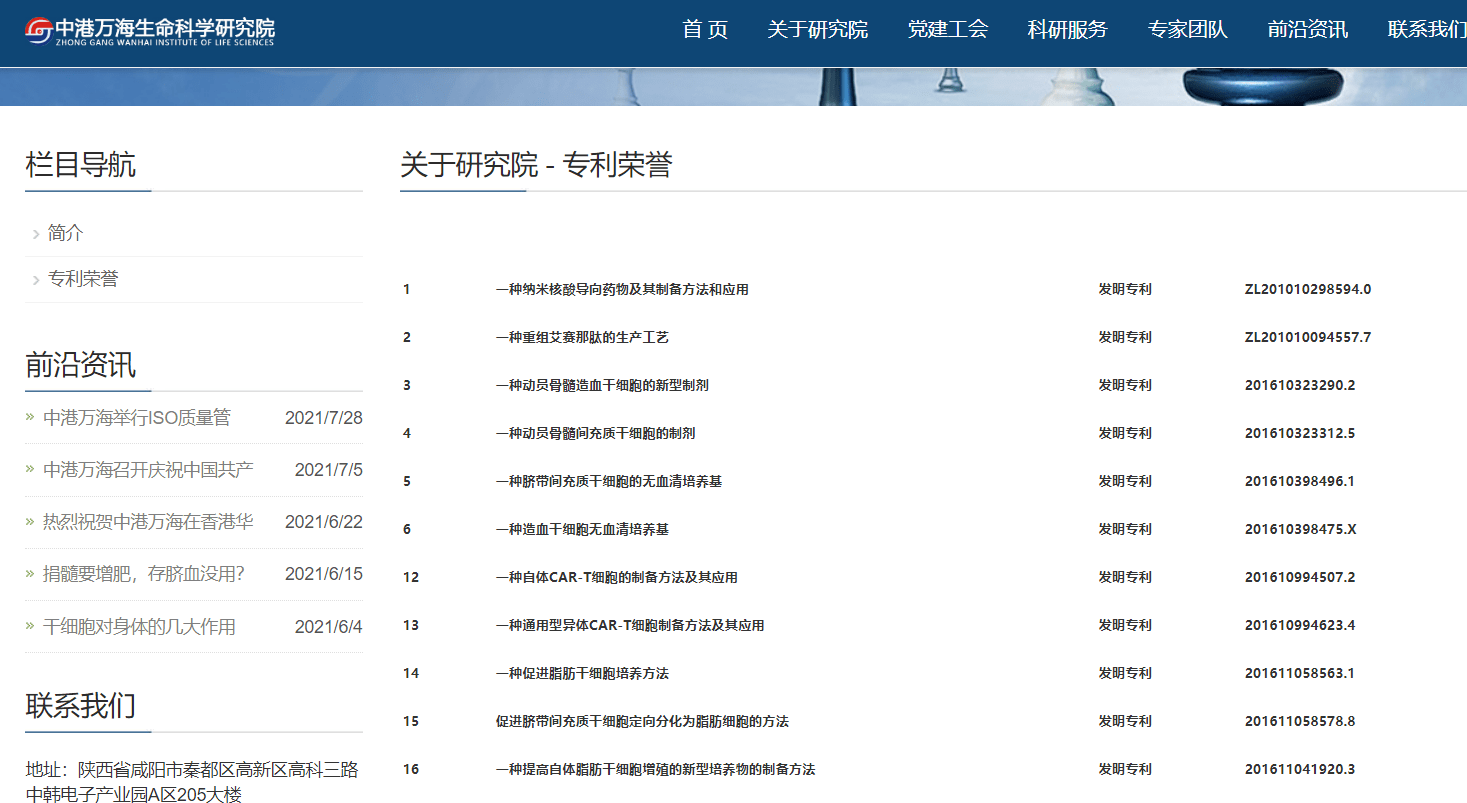1467x803 pixels.
Task: Open the 简介 sidebar link
Action: pyautogui.click(x=66, y=234)
